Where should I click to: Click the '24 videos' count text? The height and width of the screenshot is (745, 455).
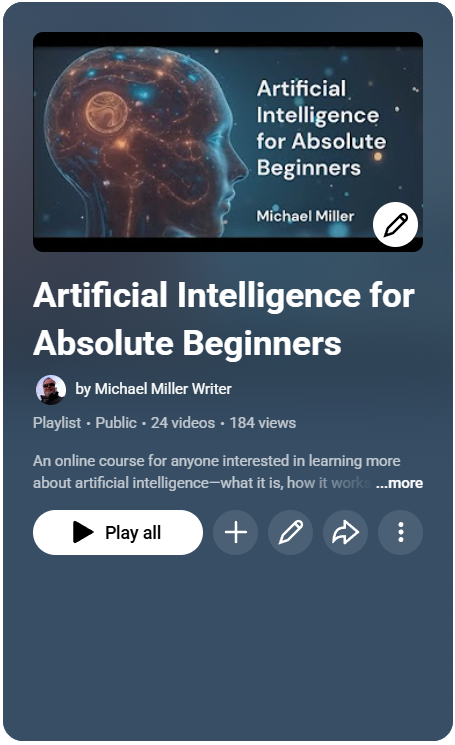[x=183, y=422]
